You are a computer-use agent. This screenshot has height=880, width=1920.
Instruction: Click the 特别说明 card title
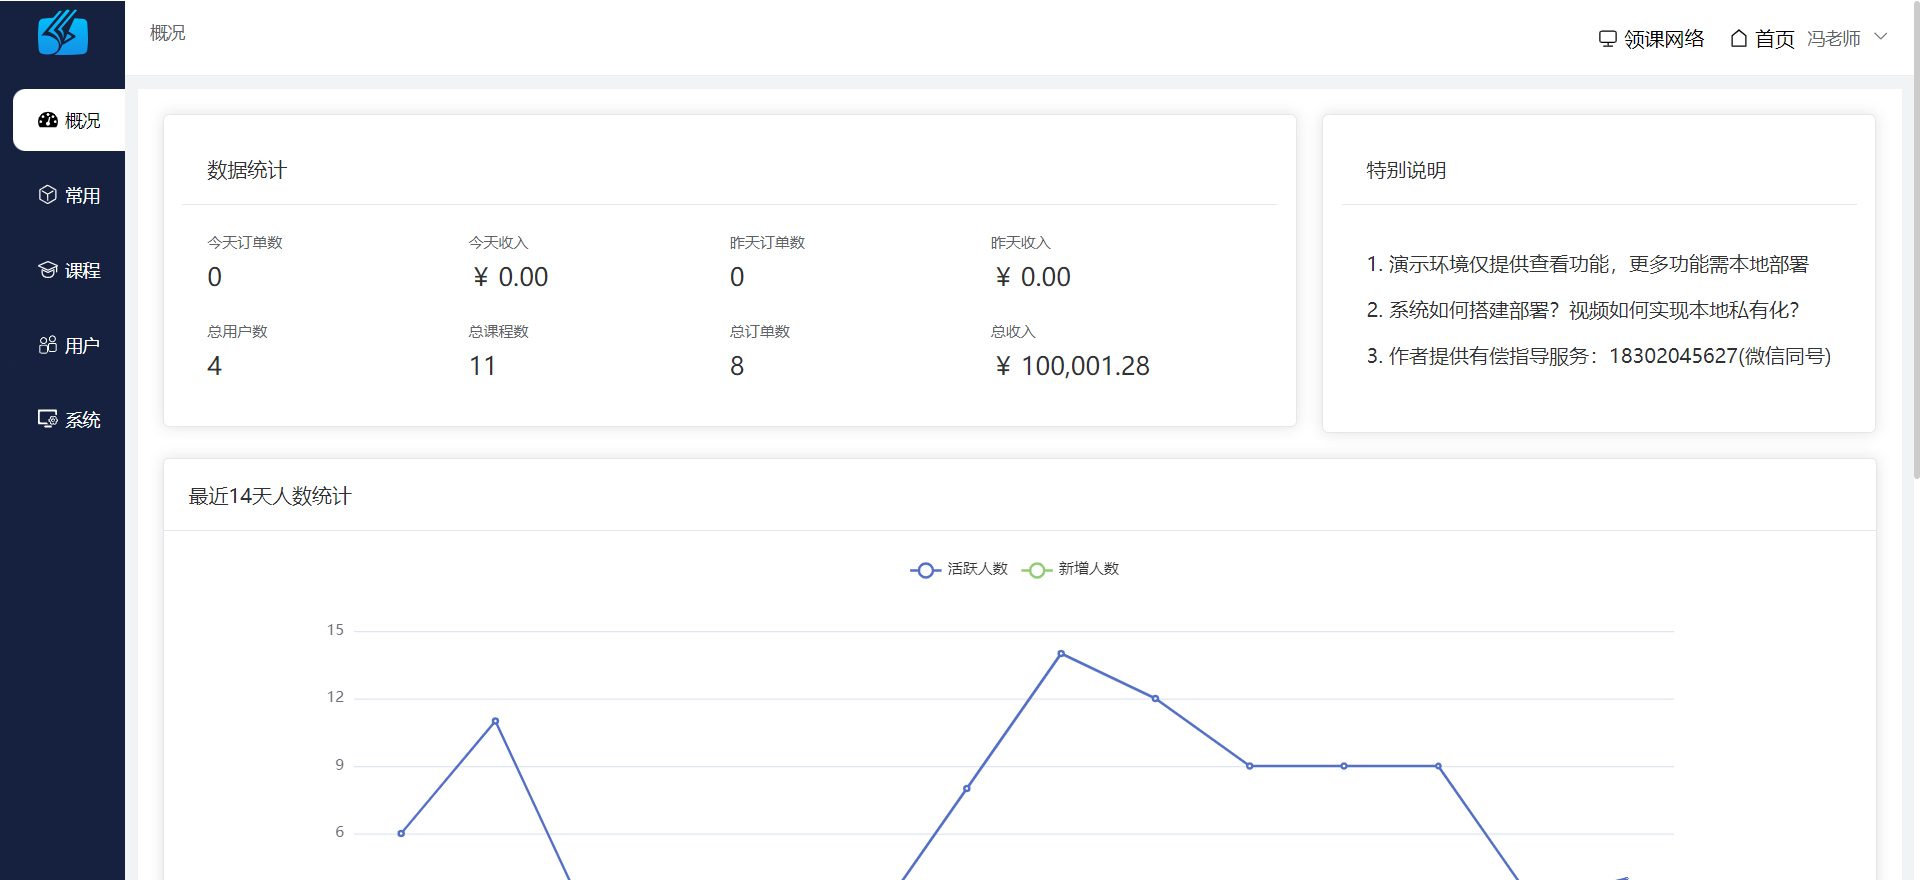pos(1406,170)
